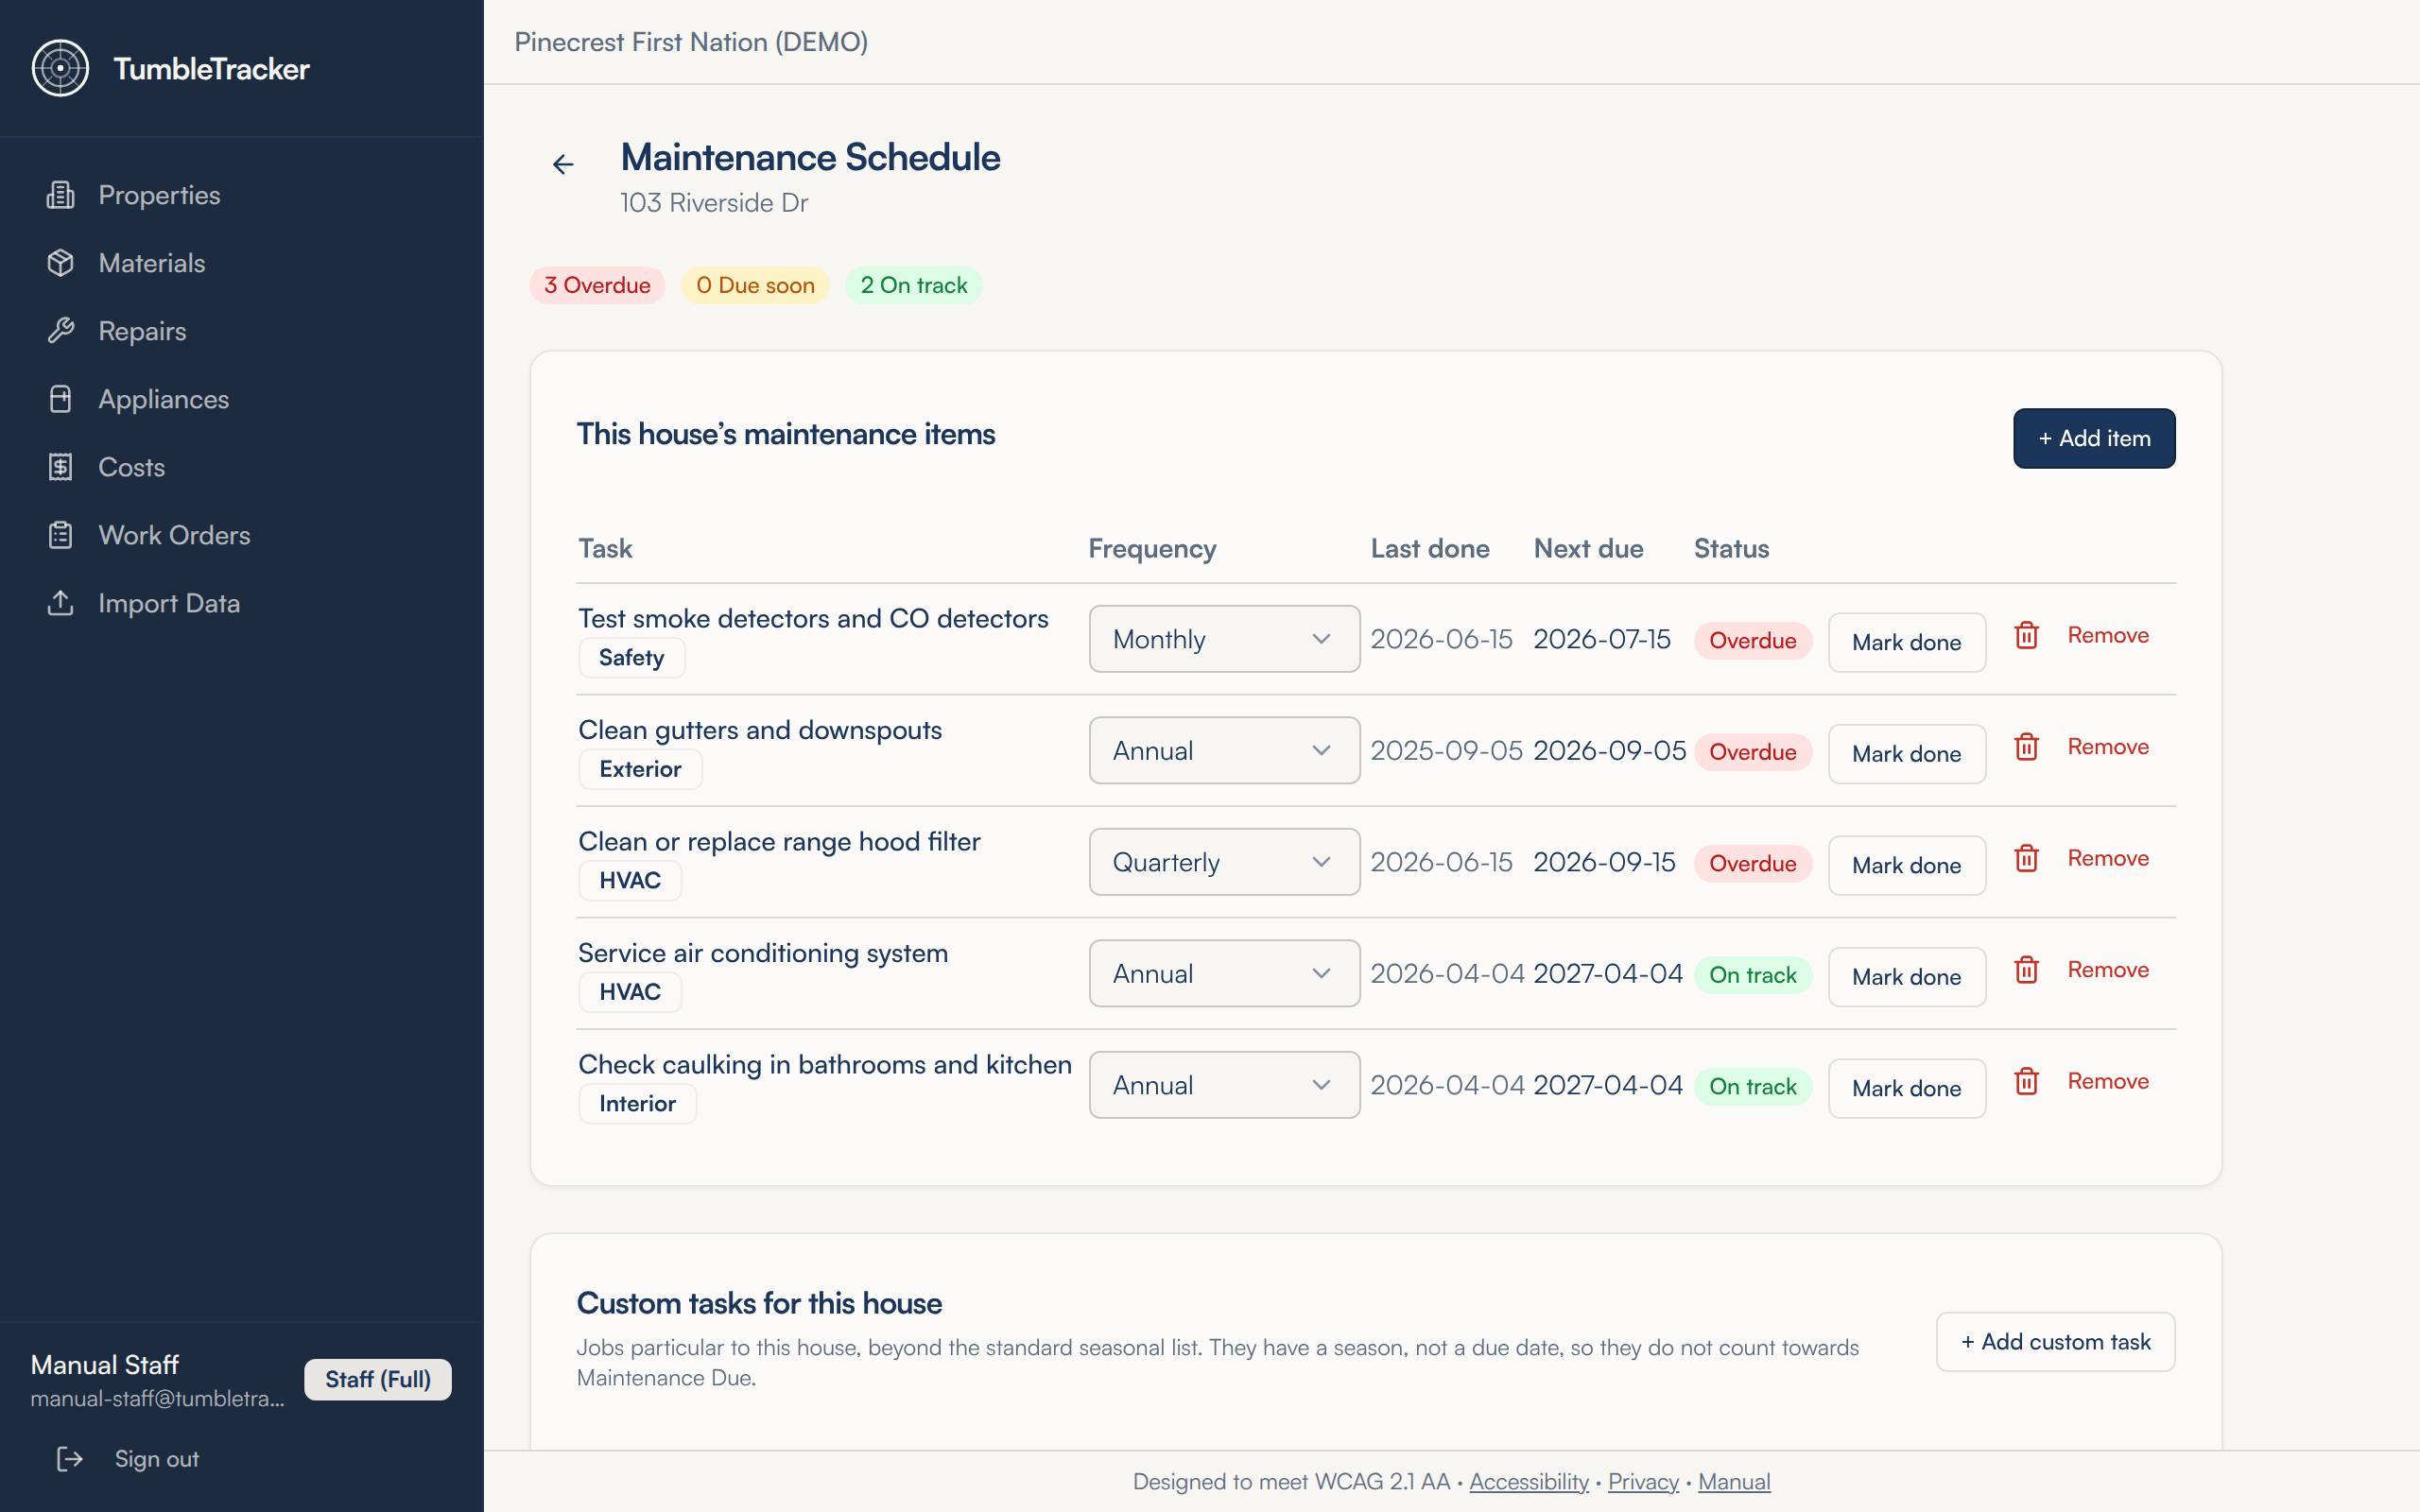Click the Appliances icon in sidebar
This screenshot has height=1512, width=2420.
point(60,399)
